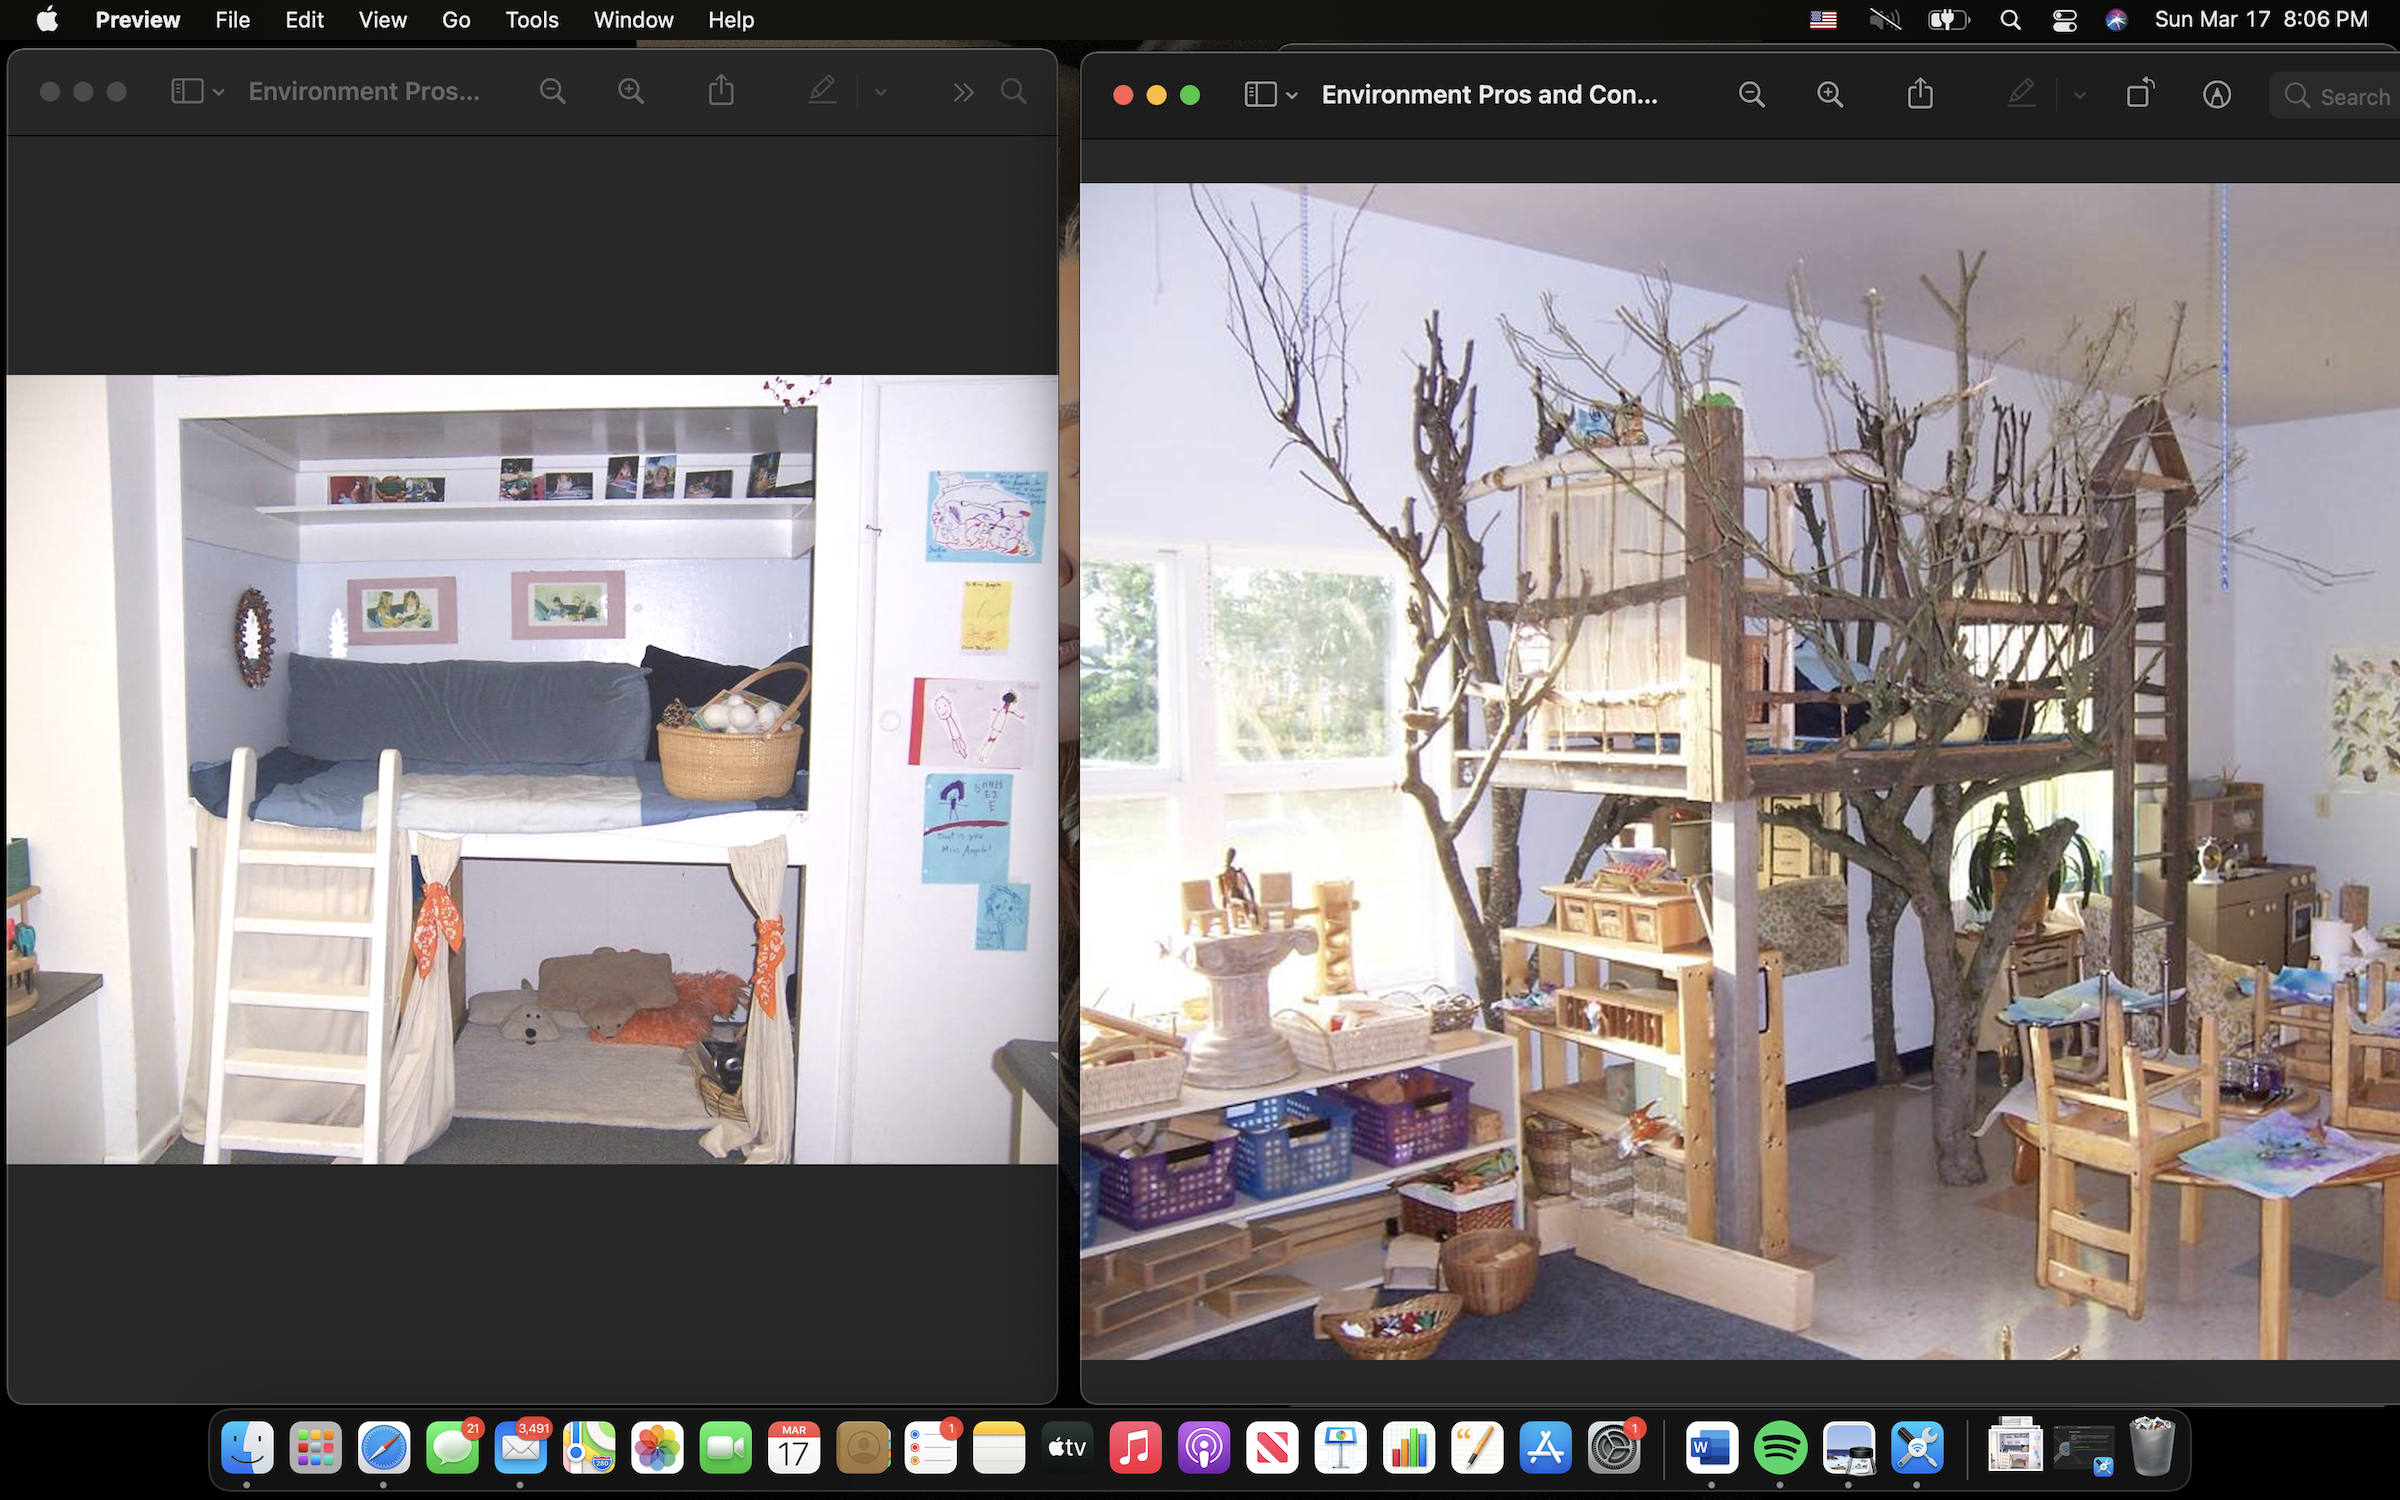The width and height of the screenshot is (2400, 1500).
Task: Zoom in on the bunk bed image
Action: (x=631, y=92)
